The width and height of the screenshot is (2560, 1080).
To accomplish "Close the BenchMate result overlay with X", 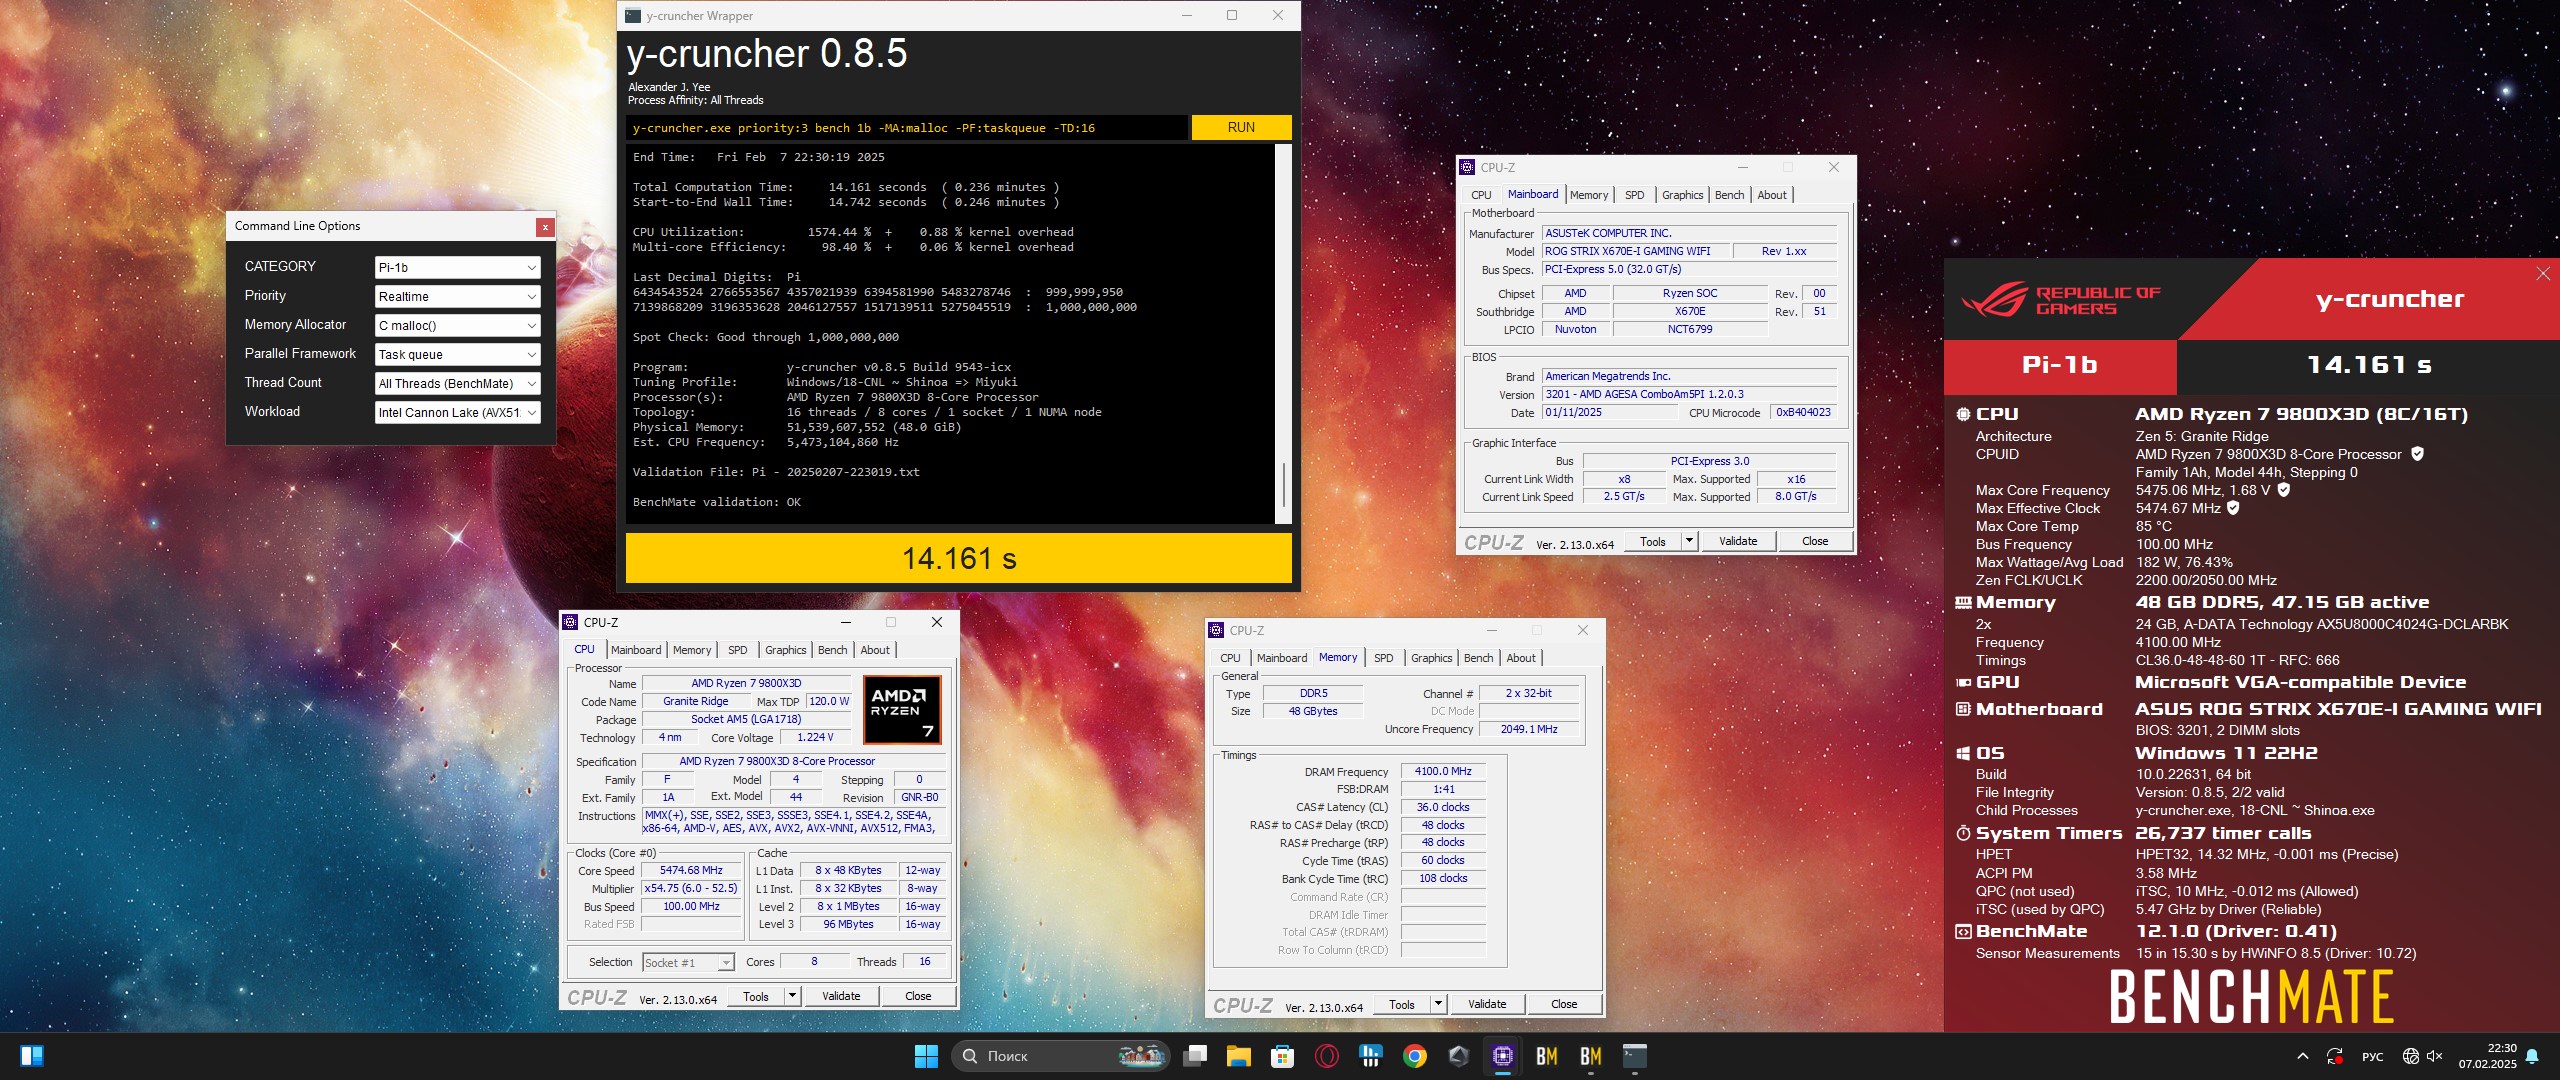I will pyautogui.click(x=2543, y=274).
